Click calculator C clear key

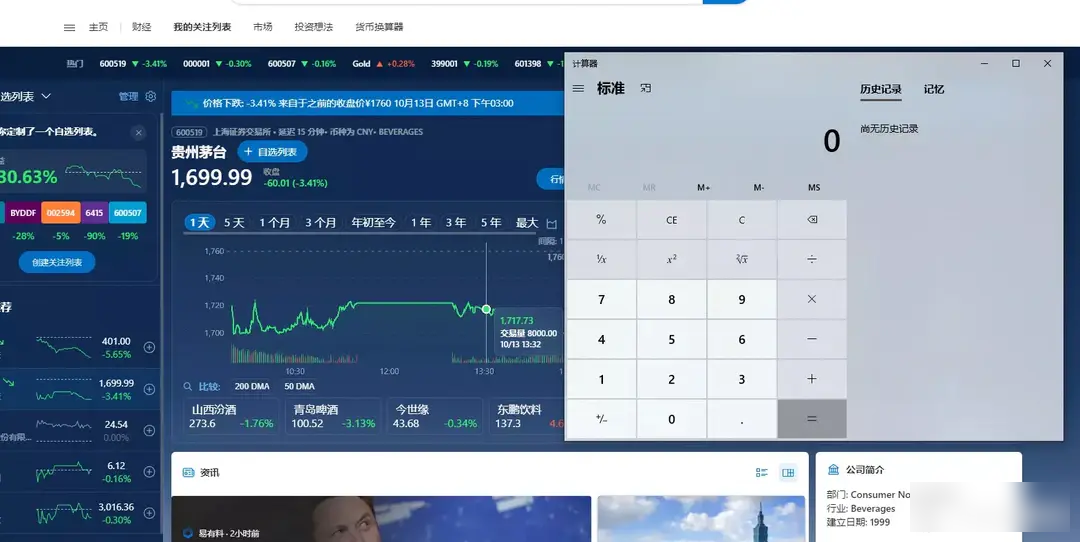[x=742, y=220]
